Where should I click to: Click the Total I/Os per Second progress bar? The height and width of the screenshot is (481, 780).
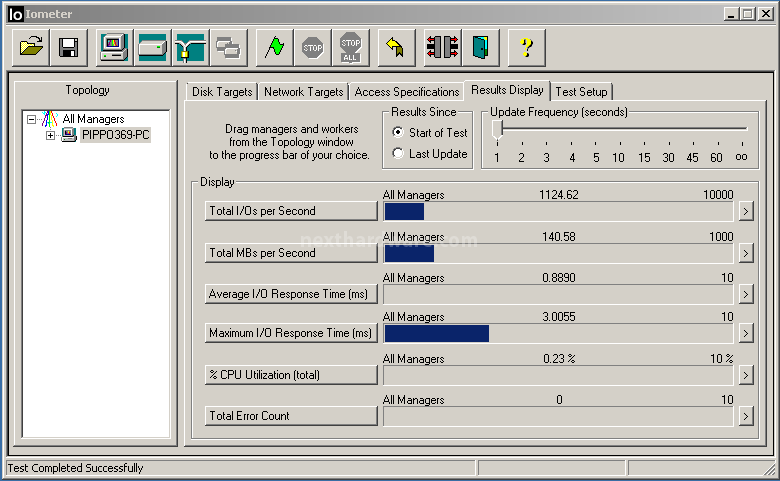558,211
